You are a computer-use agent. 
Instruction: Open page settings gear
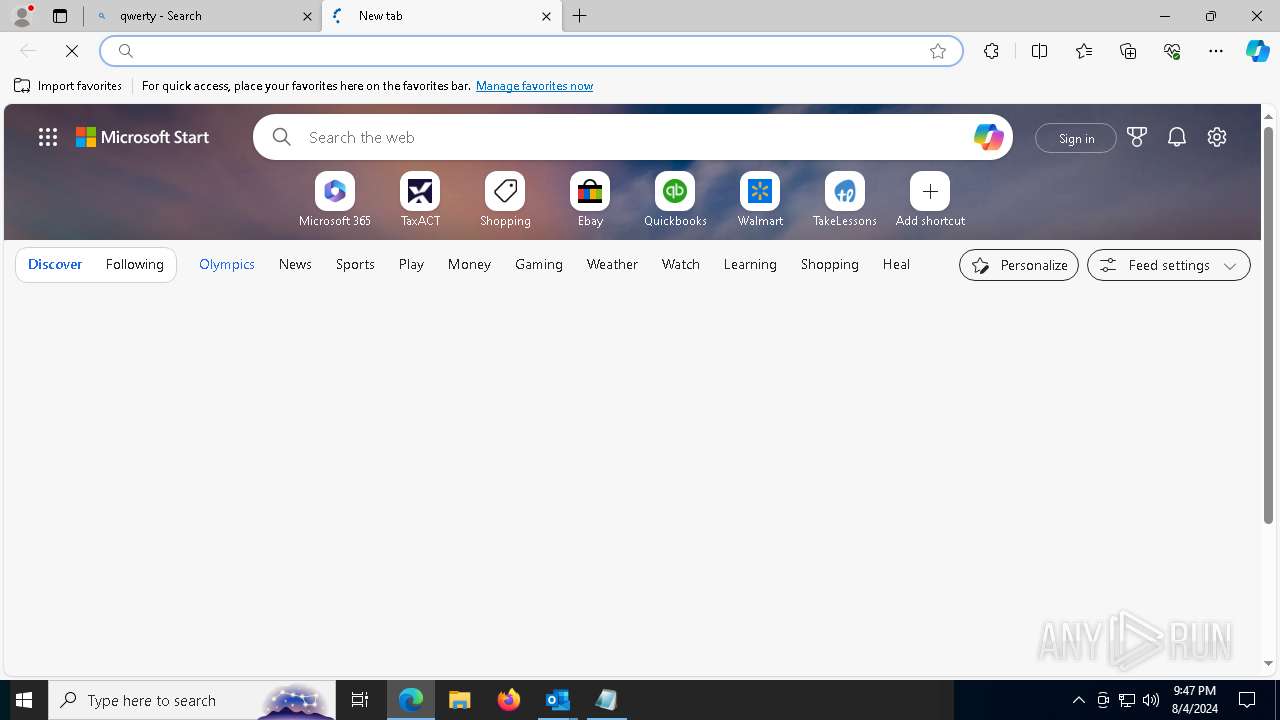tap(1217, 137)
